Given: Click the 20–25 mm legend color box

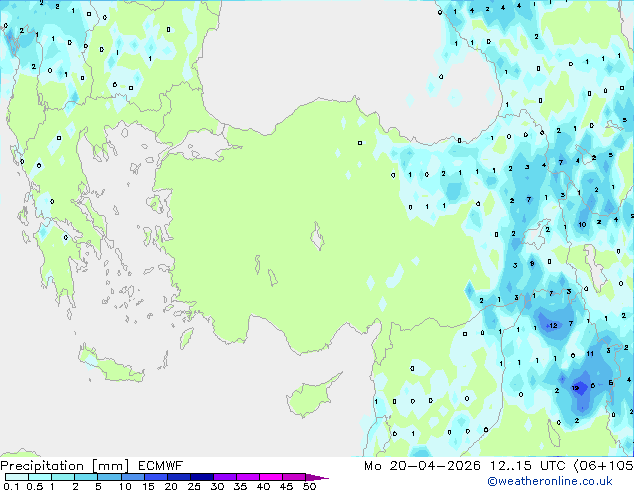Looking at the screenshot, I should point(178,477).
